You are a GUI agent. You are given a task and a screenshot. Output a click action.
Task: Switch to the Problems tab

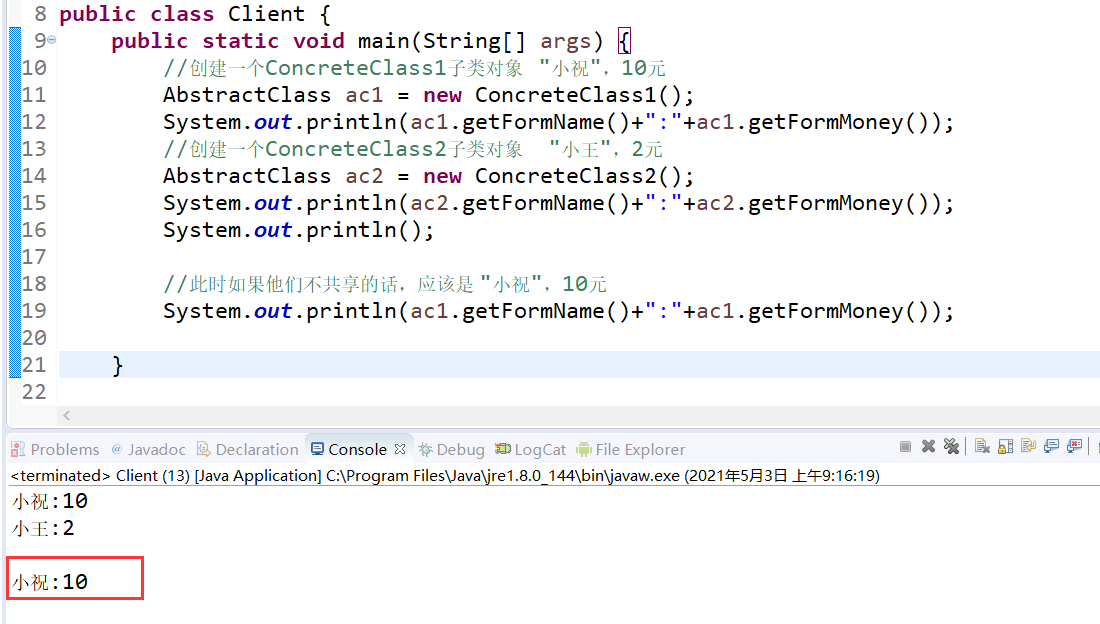55,449
